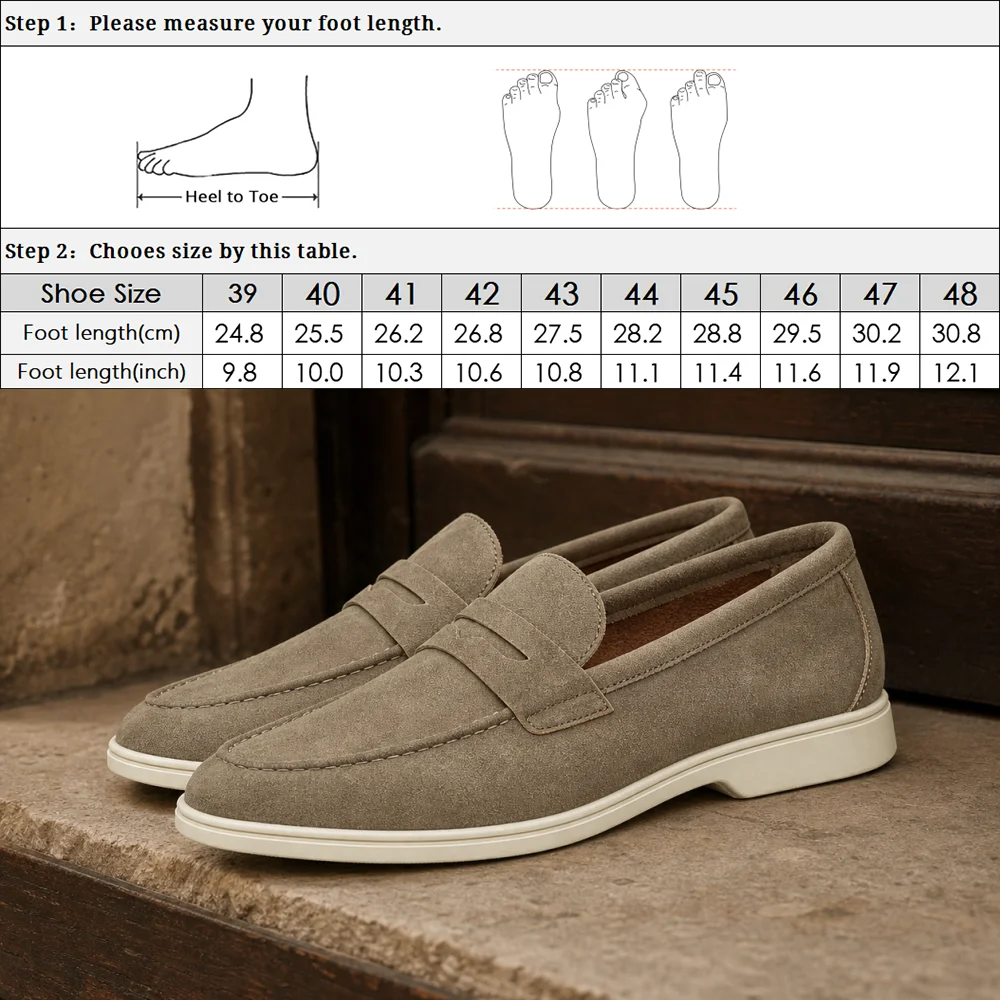This screenshot has width=1000, height=1000.
Task: Click the 9.8 inch value
Action: pyautogui.click(x=239, y=372)
